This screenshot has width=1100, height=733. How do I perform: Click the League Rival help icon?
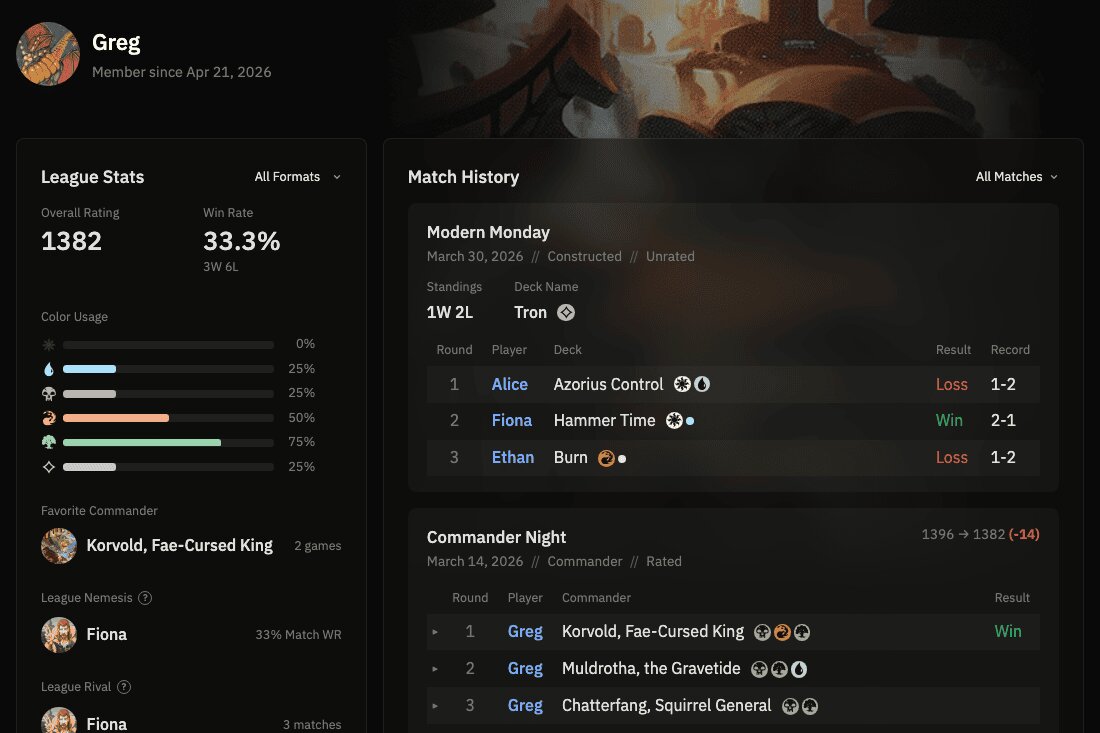point(124,687)
